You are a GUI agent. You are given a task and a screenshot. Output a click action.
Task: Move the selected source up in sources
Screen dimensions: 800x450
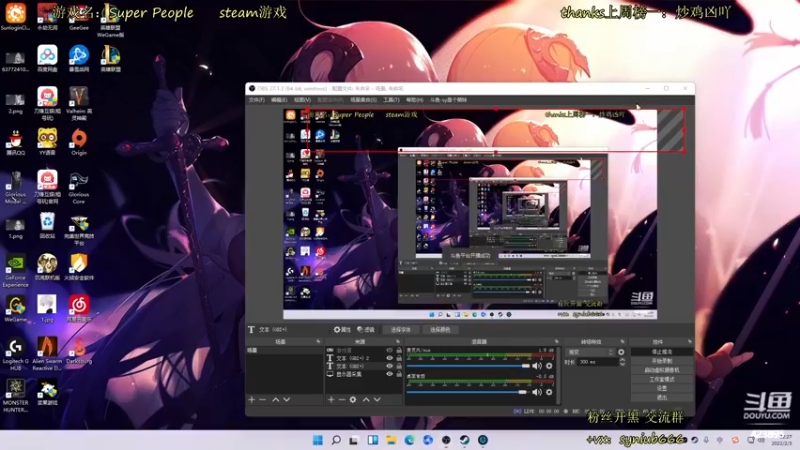(366, 399)
